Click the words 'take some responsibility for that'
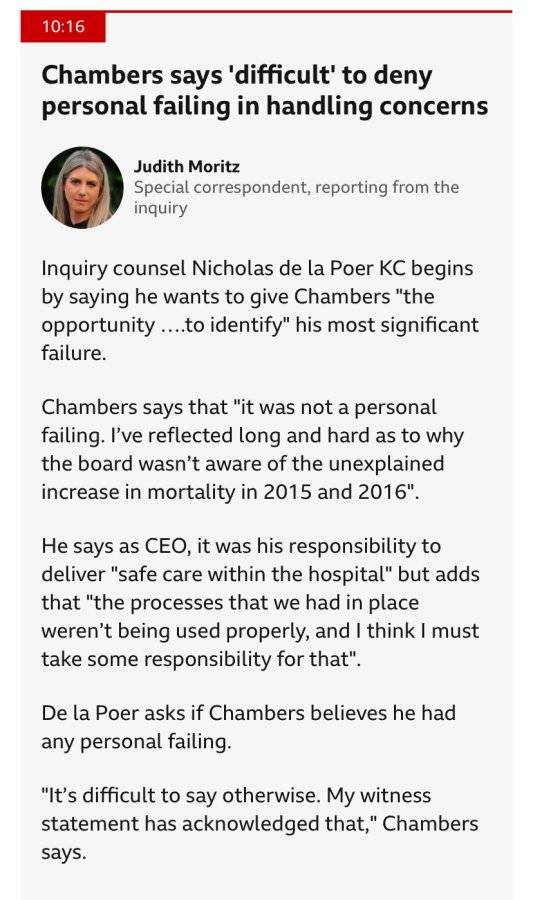 tap(196, 658)
